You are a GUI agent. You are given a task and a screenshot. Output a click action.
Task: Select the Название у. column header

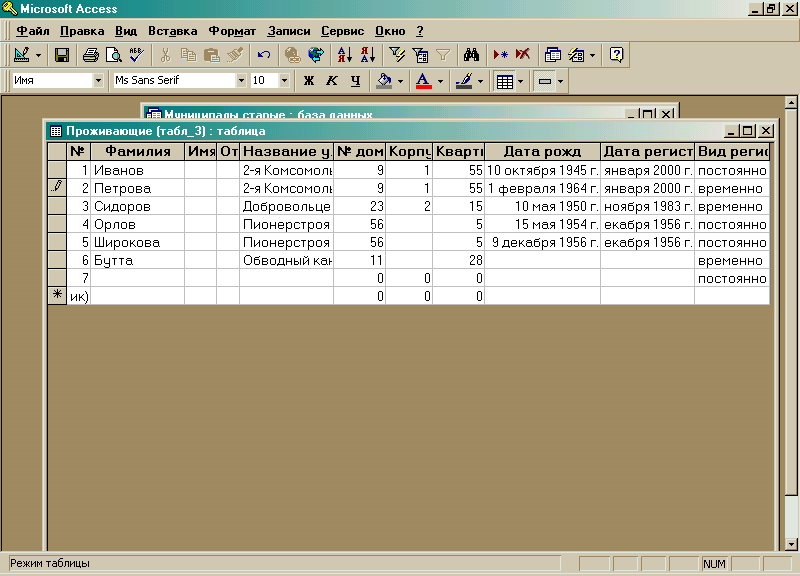(x=286, y=152)
